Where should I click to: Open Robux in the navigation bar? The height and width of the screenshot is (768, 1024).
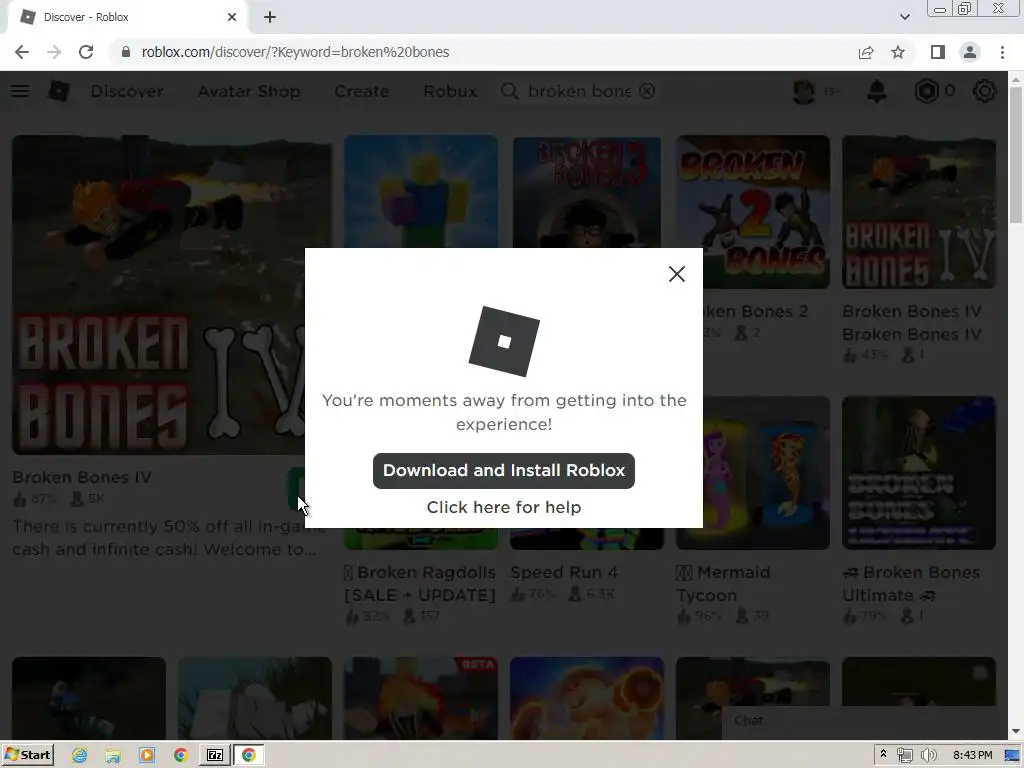coord(450,91)
